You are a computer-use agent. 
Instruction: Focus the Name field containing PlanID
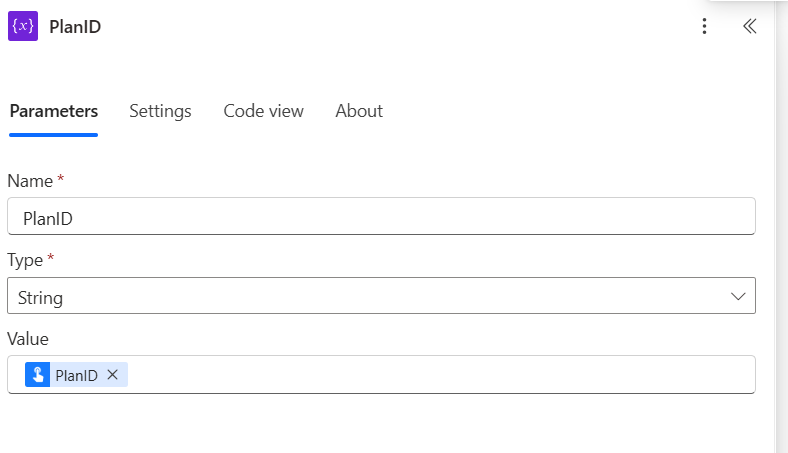[x=380, y=216]
